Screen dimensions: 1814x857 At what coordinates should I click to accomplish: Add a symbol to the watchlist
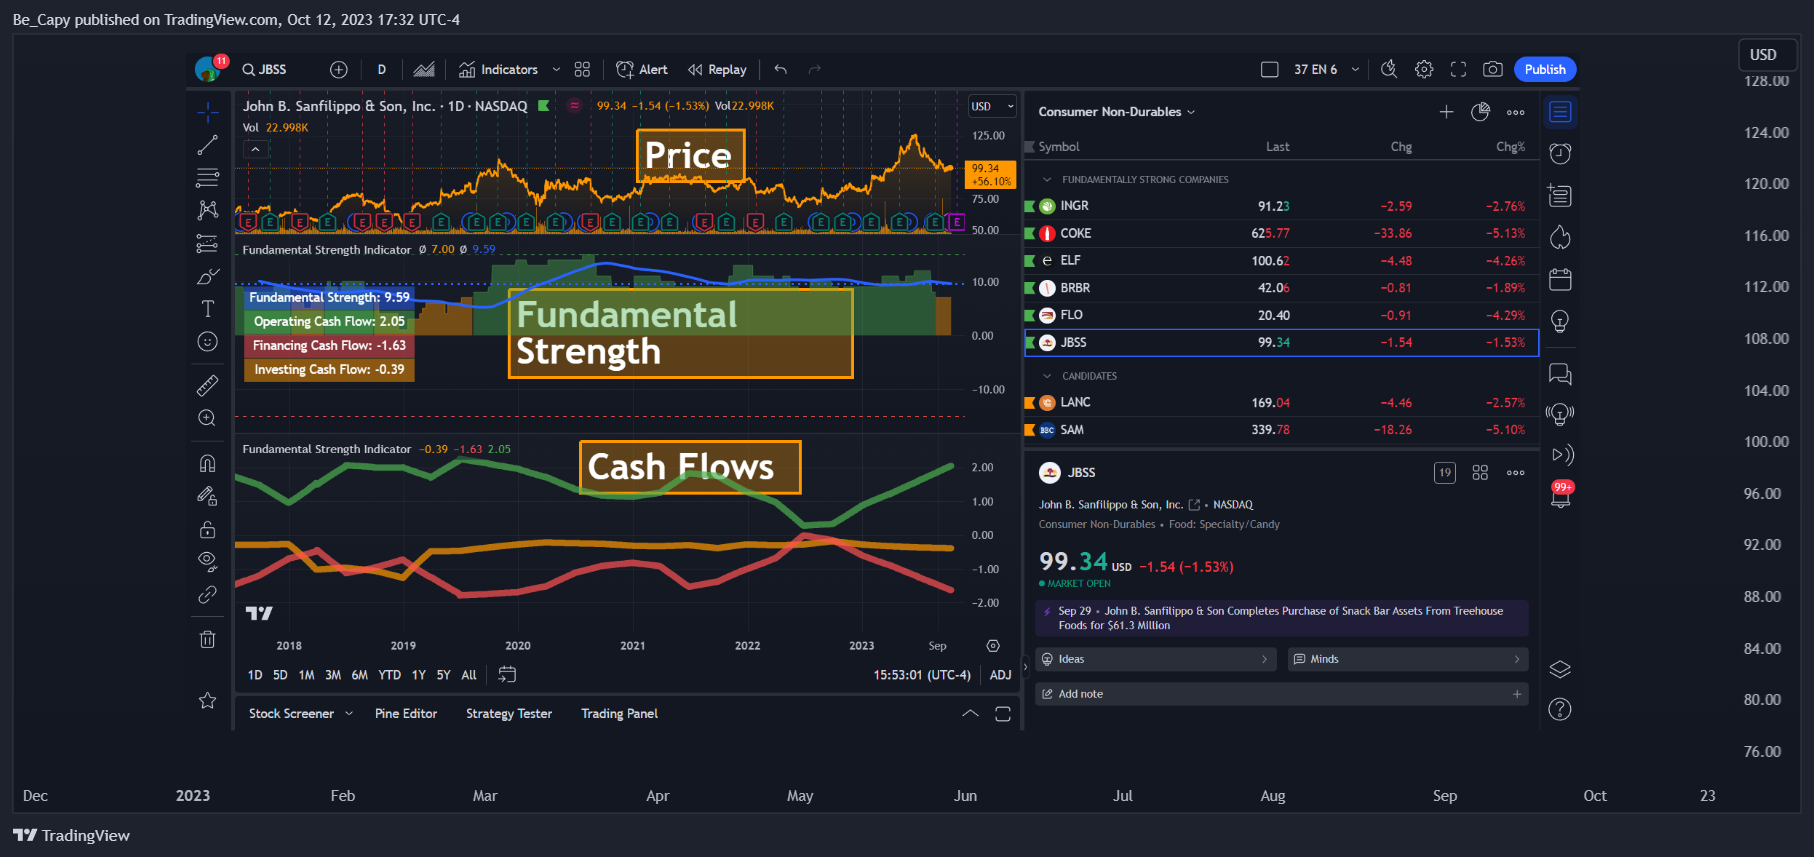[x=1446, y=112]
